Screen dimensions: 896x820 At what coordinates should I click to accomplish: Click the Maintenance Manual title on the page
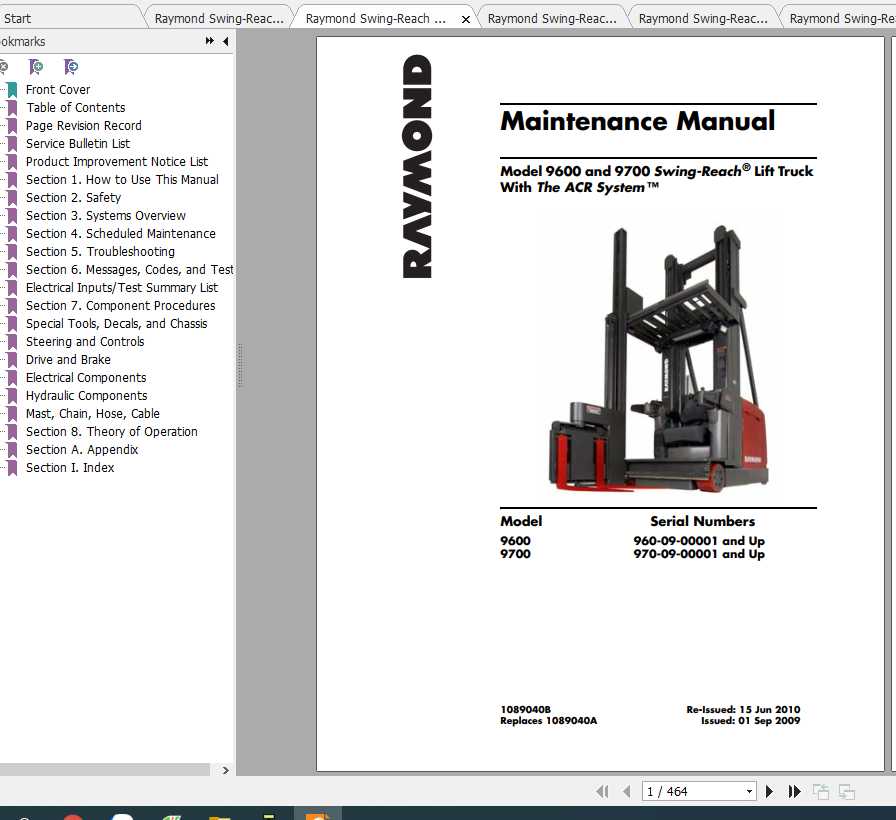[638, 121]
